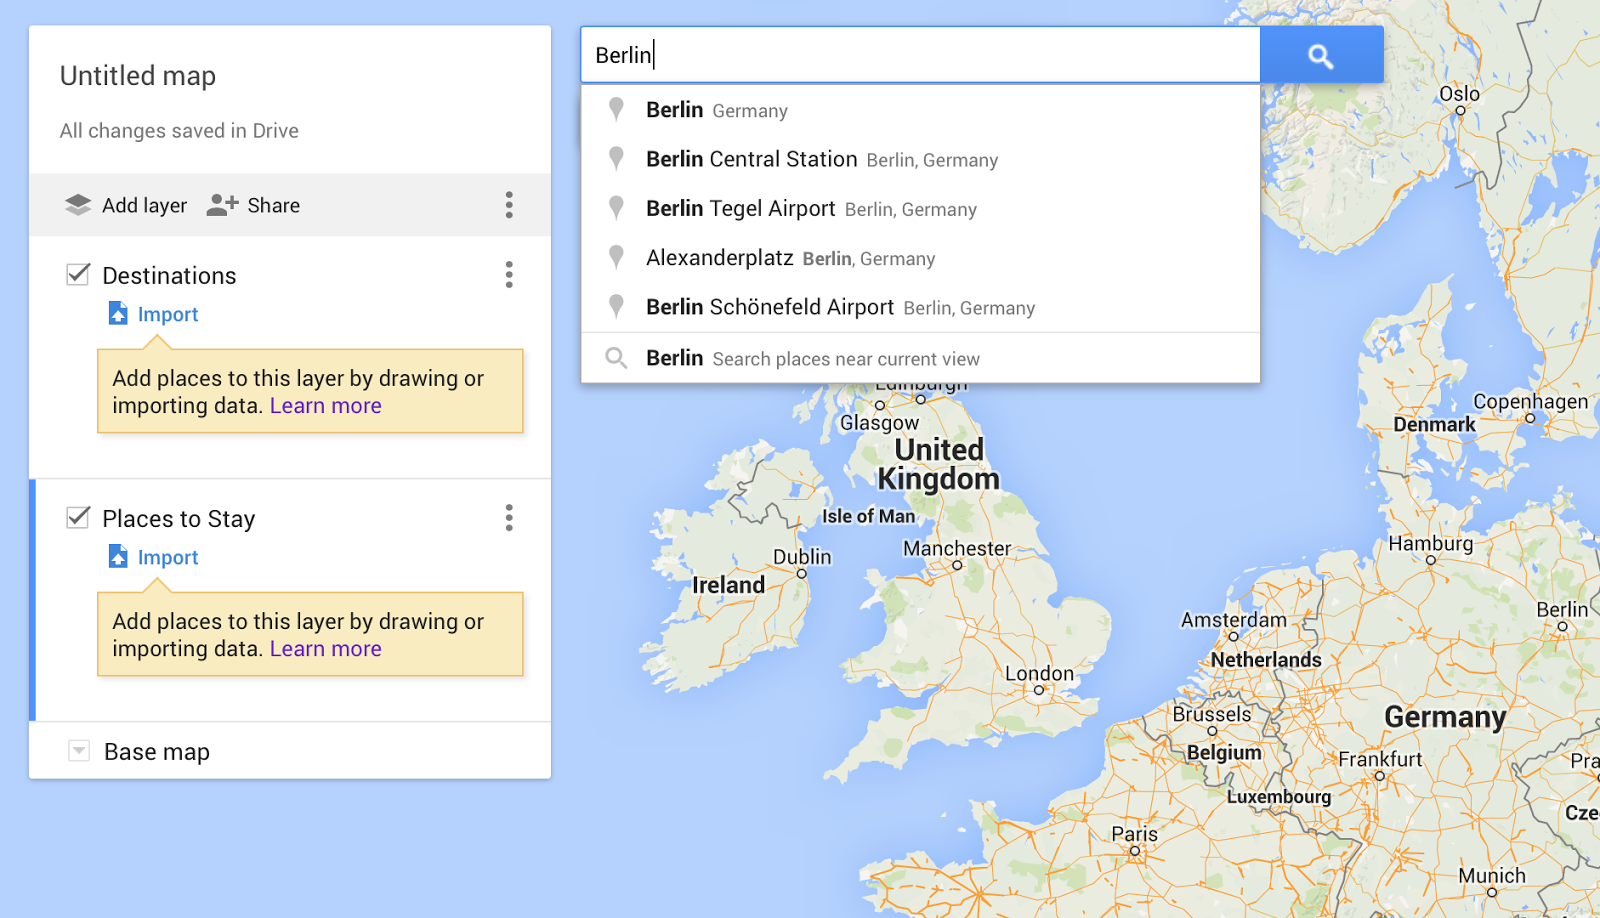1600x918 pixels.
Task: Open the Places to Stay layer options menu
Action: (509, 518)
